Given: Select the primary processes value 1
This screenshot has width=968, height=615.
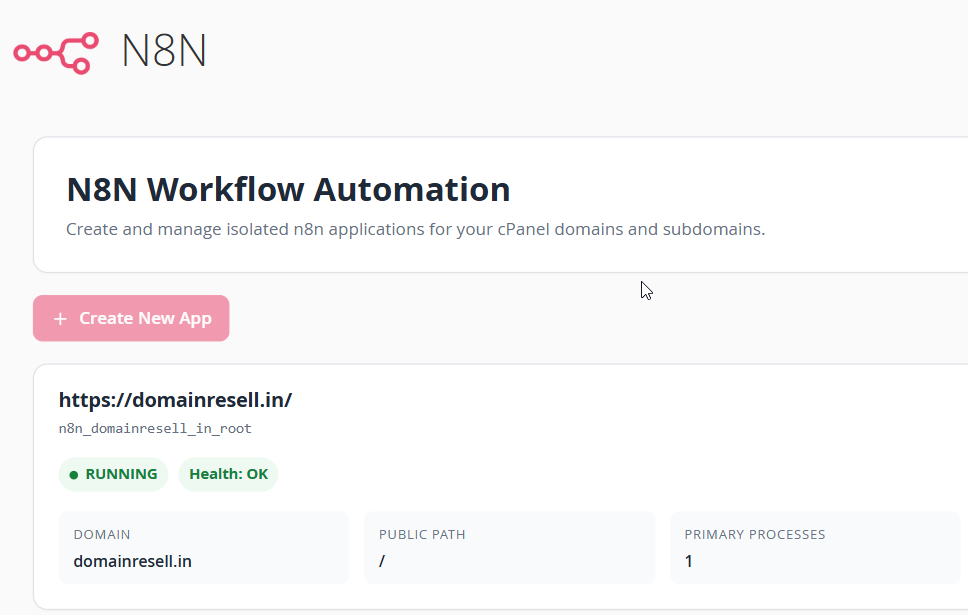Looking at the screenshot, I should (688, 561).
